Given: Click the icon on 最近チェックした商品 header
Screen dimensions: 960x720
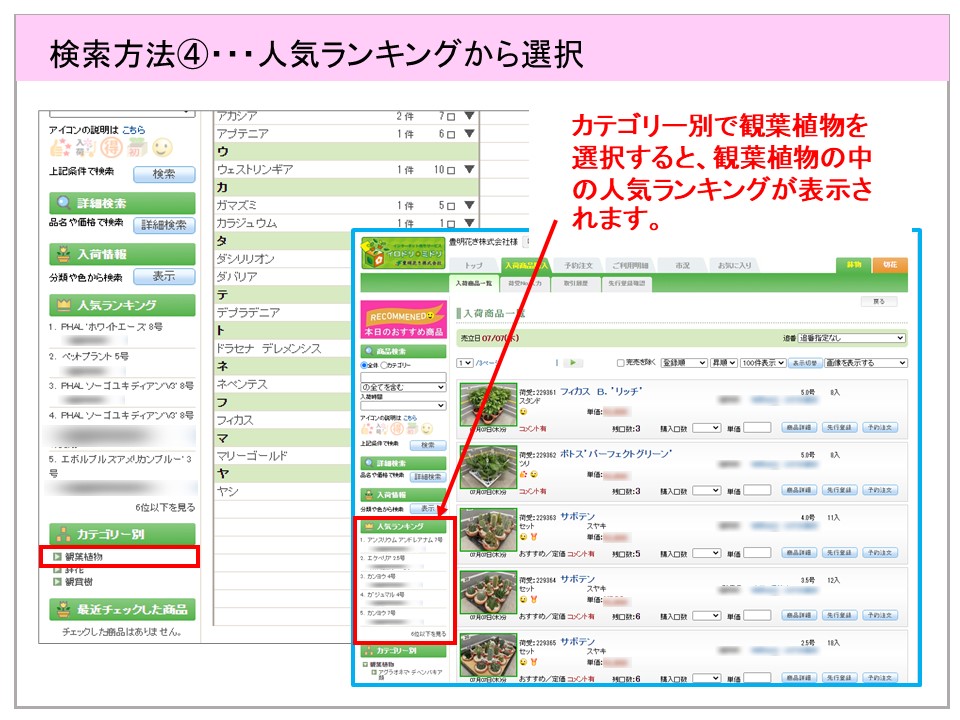Looking at the screenshot, I should (63, 609).
